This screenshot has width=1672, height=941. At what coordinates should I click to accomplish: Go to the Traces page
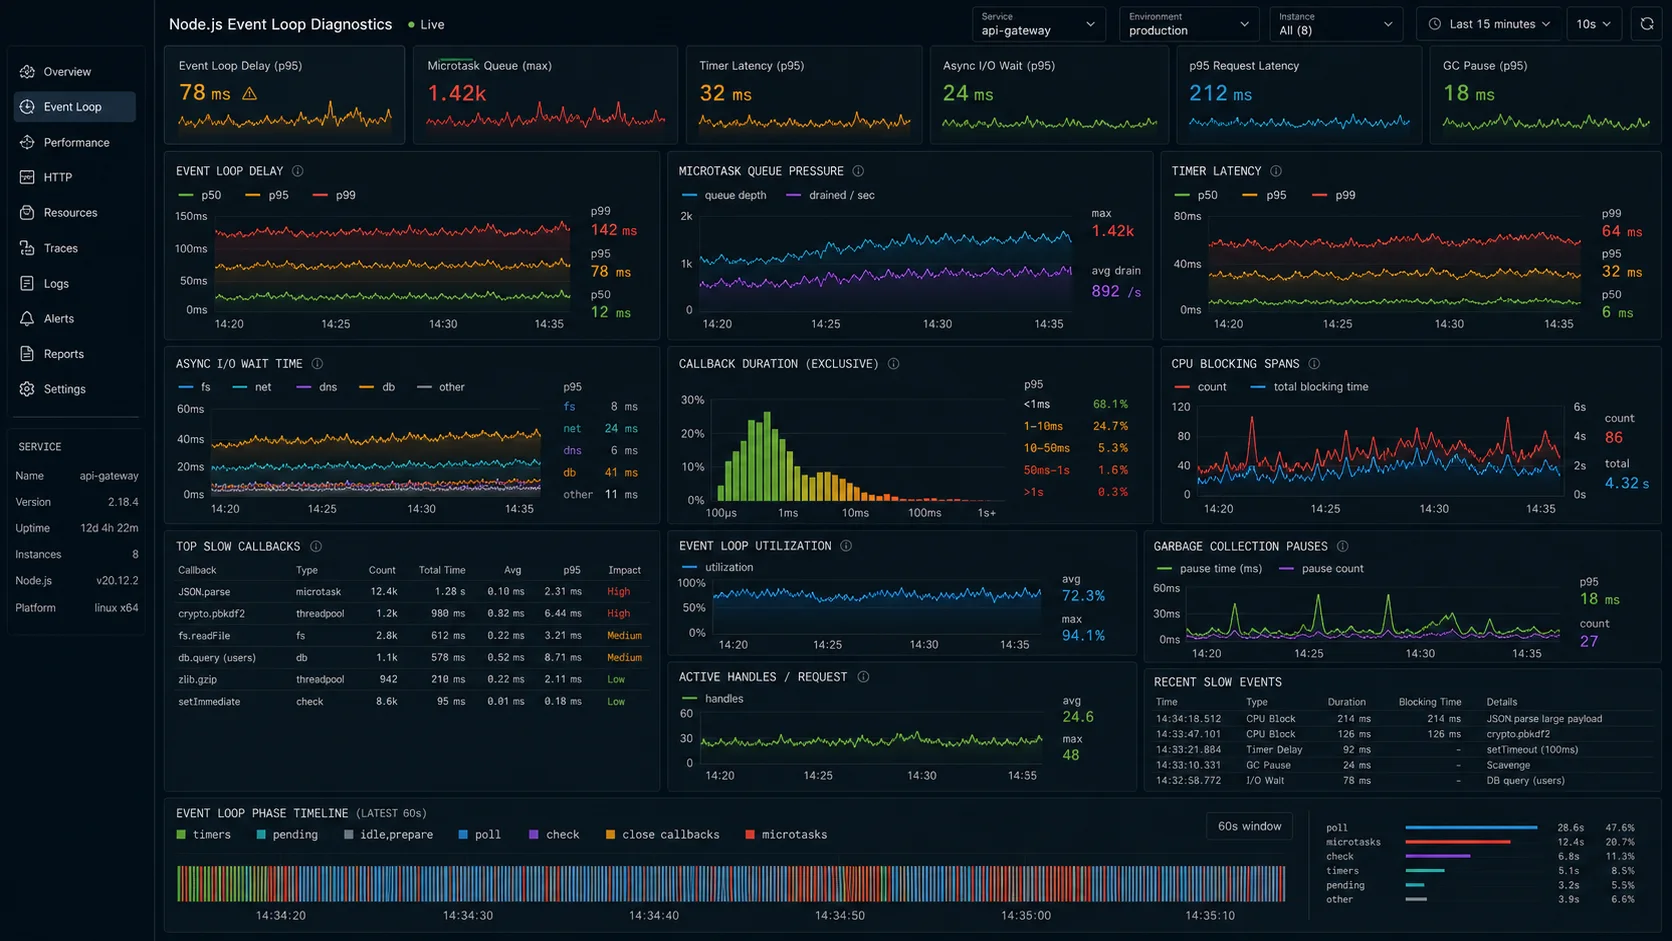click(75, 248)
